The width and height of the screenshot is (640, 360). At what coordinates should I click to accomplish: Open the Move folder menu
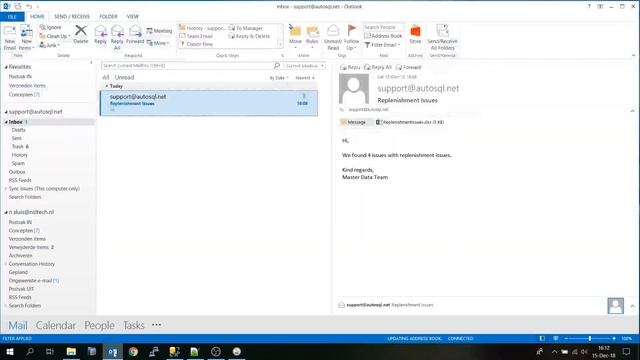tap(295, 37)
